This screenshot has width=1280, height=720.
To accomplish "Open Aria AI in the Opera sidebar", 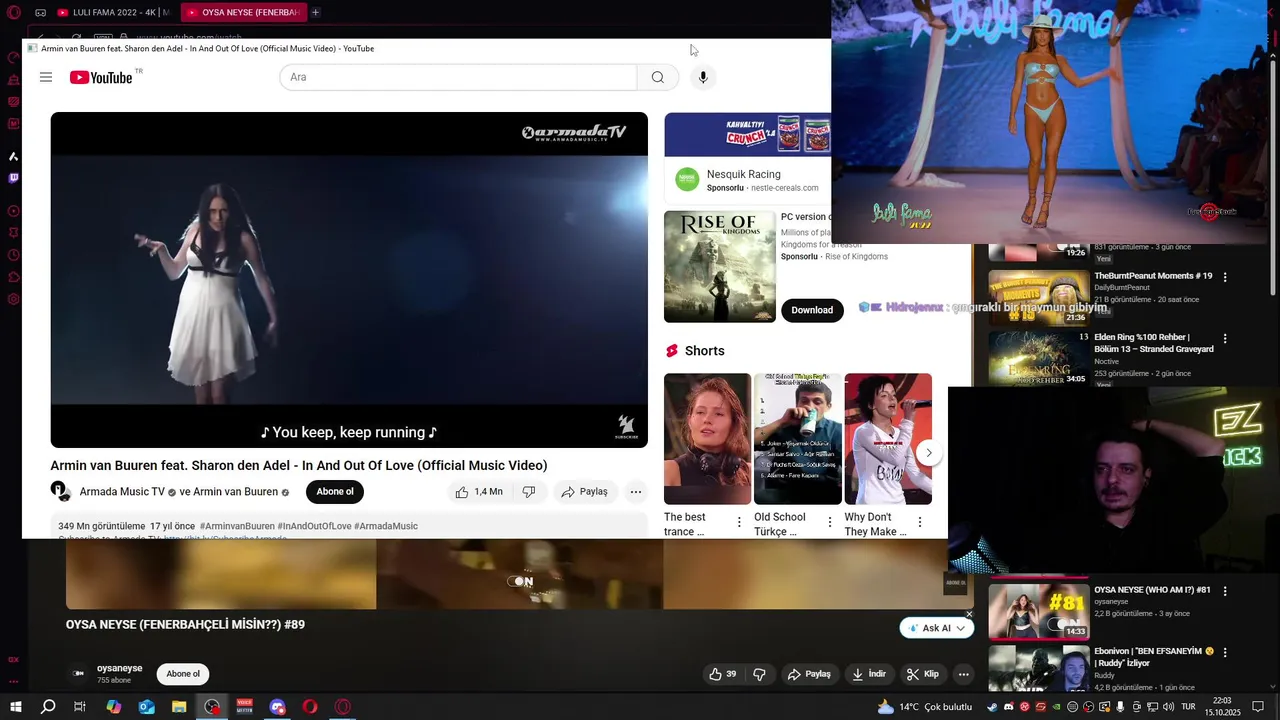I will [13, 156].
